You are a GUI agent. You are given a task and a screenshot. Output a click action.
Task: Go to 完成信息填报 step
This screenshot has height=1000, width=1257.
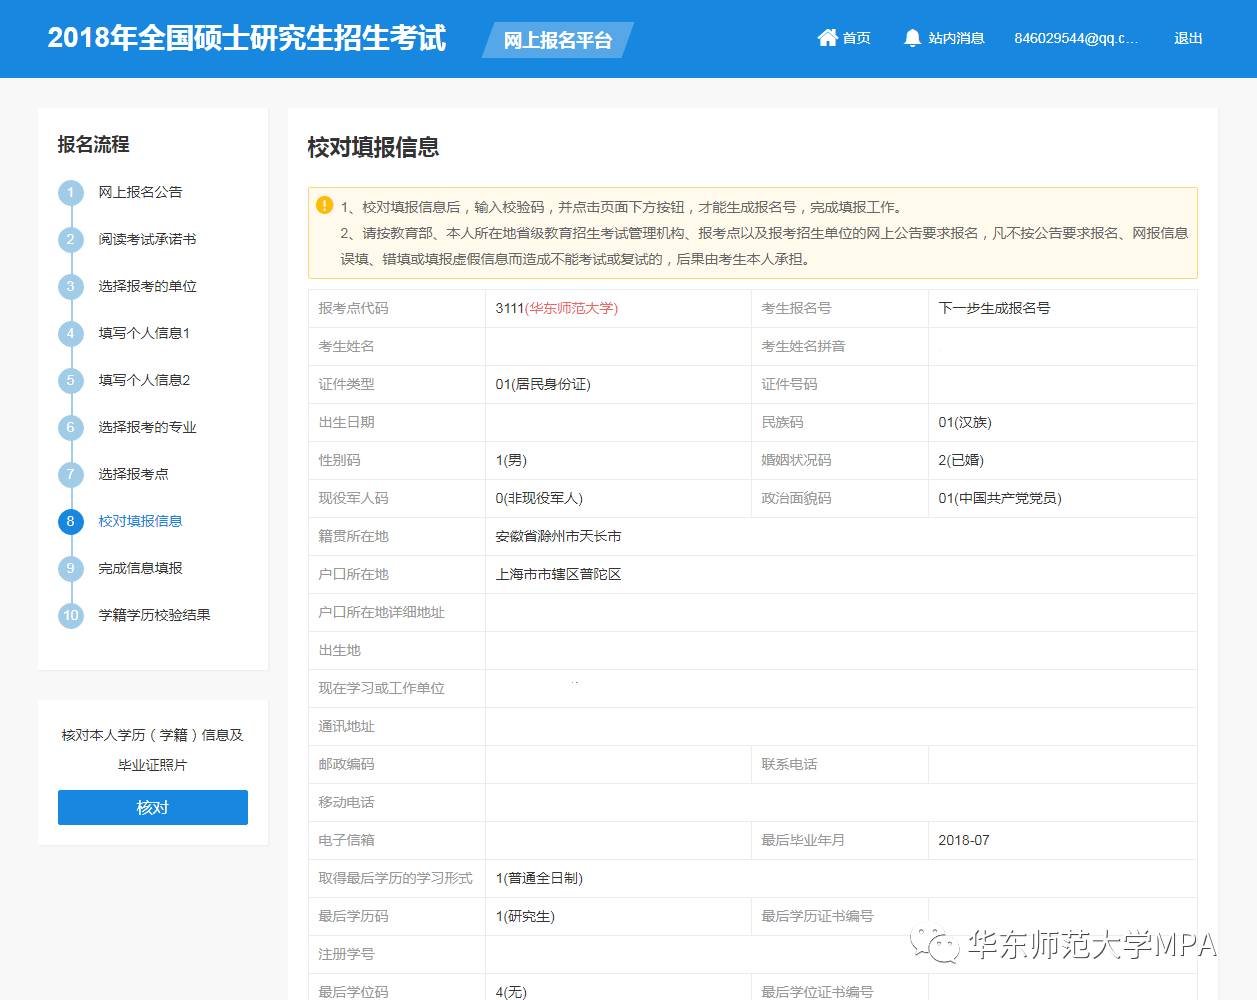click(x=141, y=568)
